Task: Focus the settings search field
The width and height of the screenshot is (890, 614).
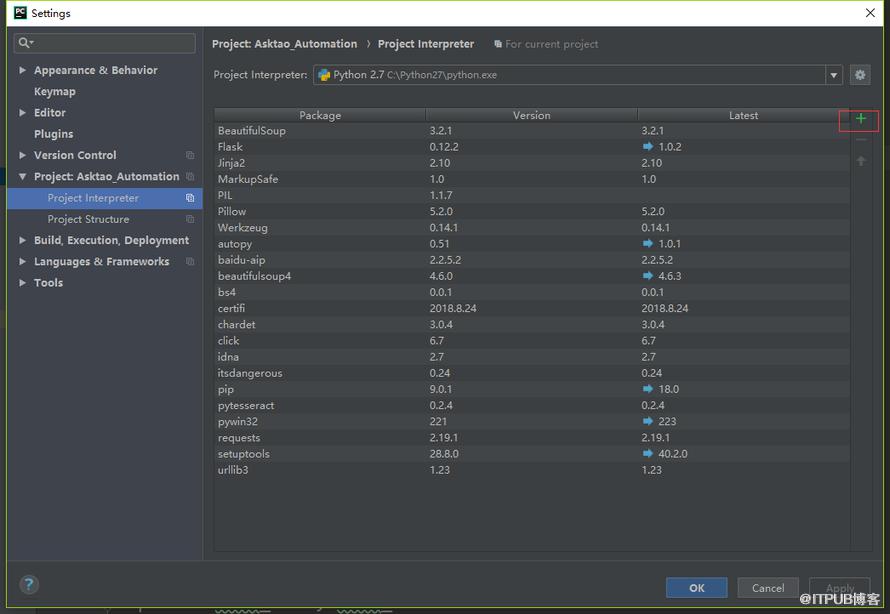Action: 105,43
